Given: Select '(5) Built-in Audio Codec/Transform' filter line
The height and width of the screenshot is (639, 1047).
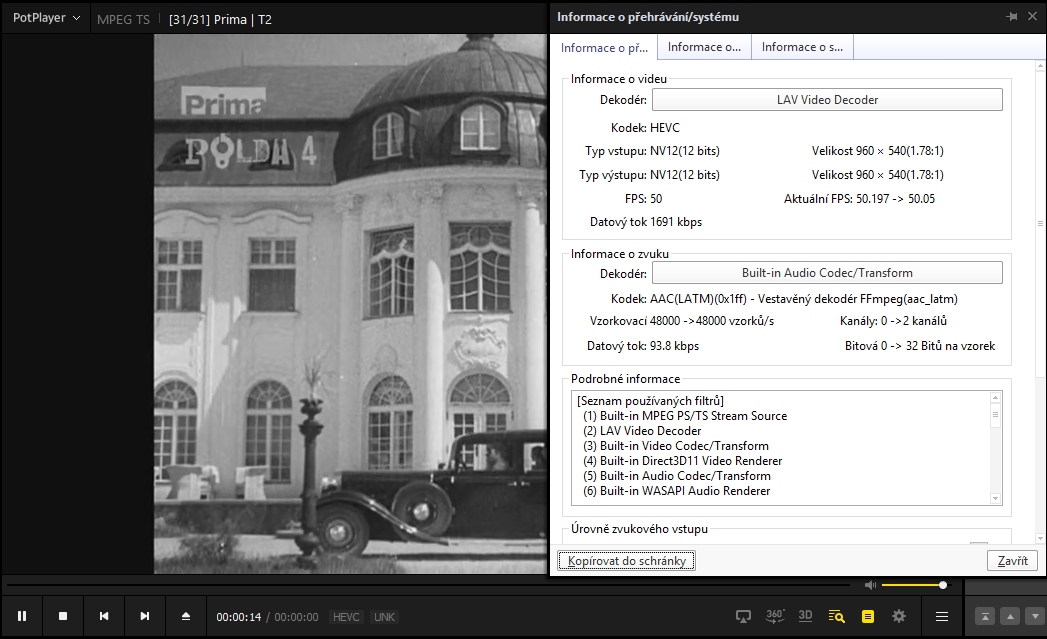Looking at the screenshot, I should pyautogui.click(x=676, y=476).
